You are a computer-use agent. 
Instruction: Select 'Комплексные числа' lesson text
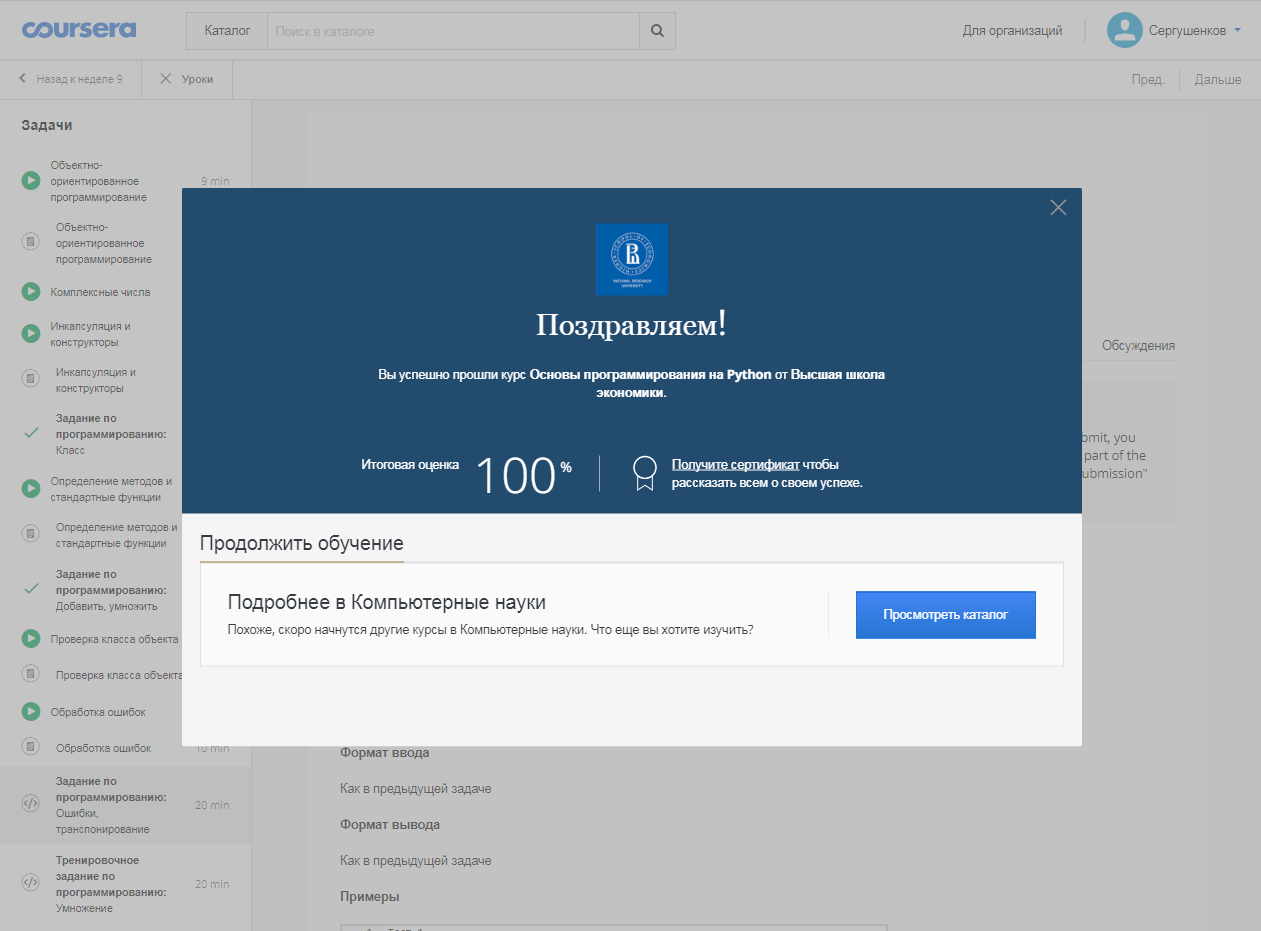(x=100, y=292)
